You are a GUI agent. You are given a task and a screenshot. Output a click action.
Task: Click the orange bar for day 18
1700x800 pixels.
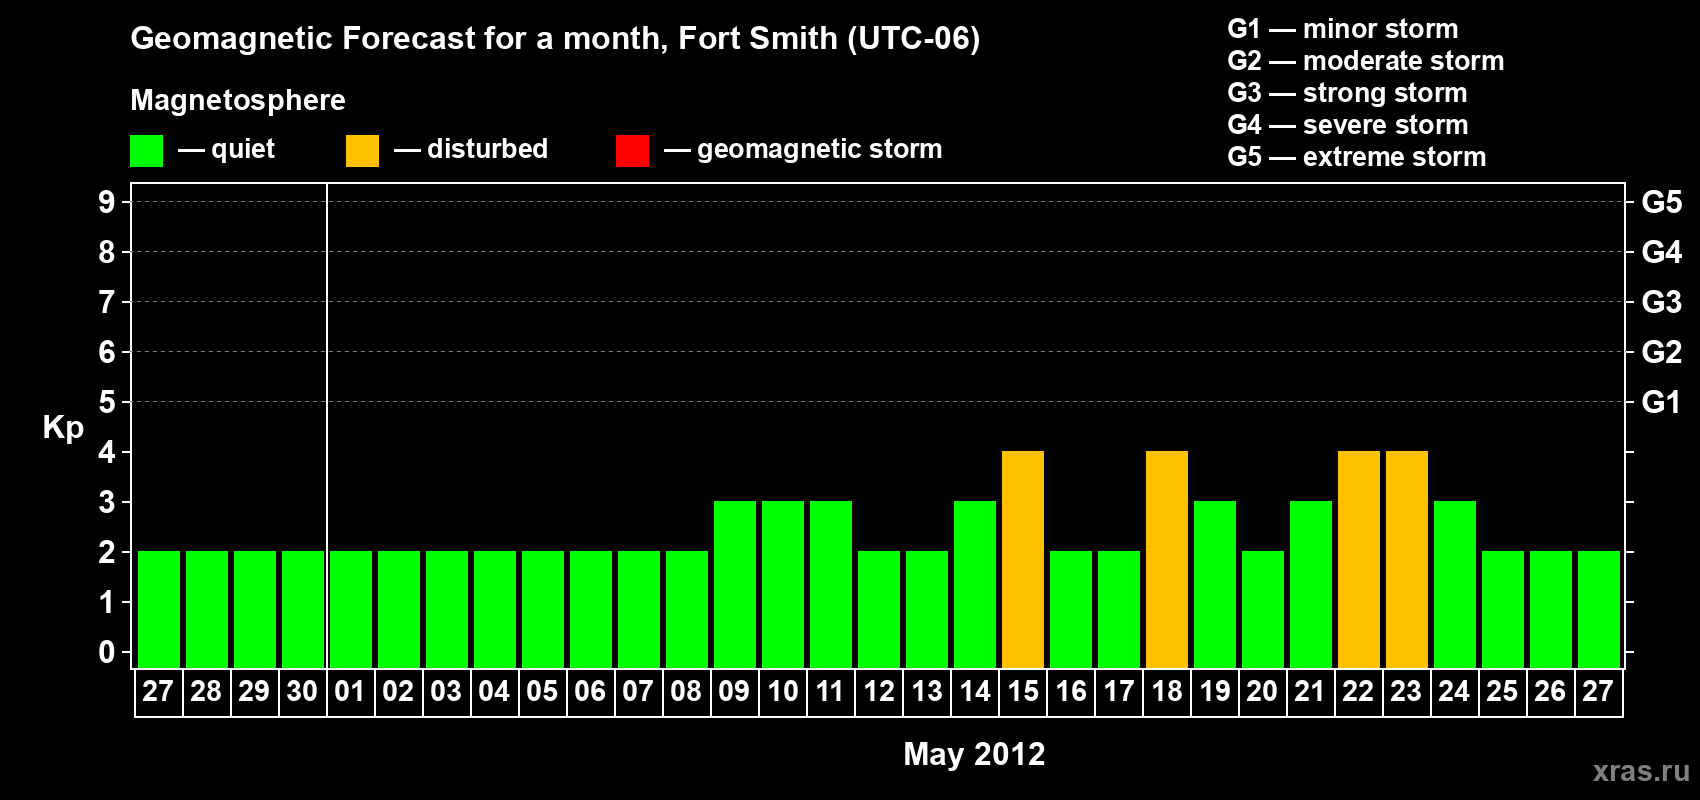[x=1167, y=559]
